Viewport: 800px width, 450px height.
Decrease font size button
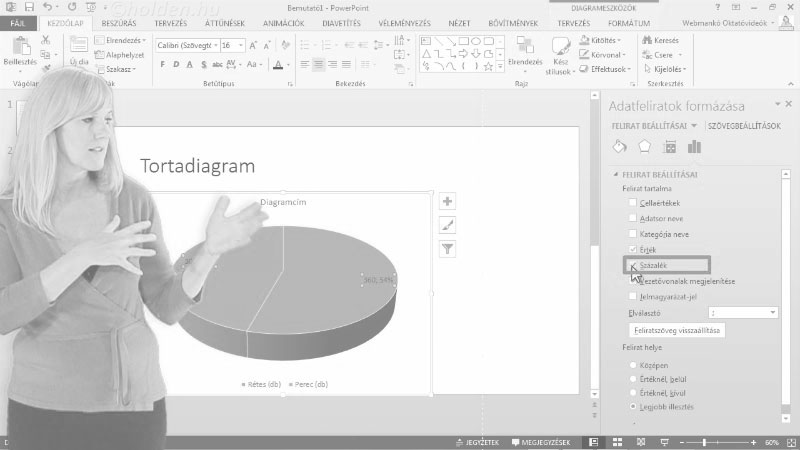click(x=267, y=45)
